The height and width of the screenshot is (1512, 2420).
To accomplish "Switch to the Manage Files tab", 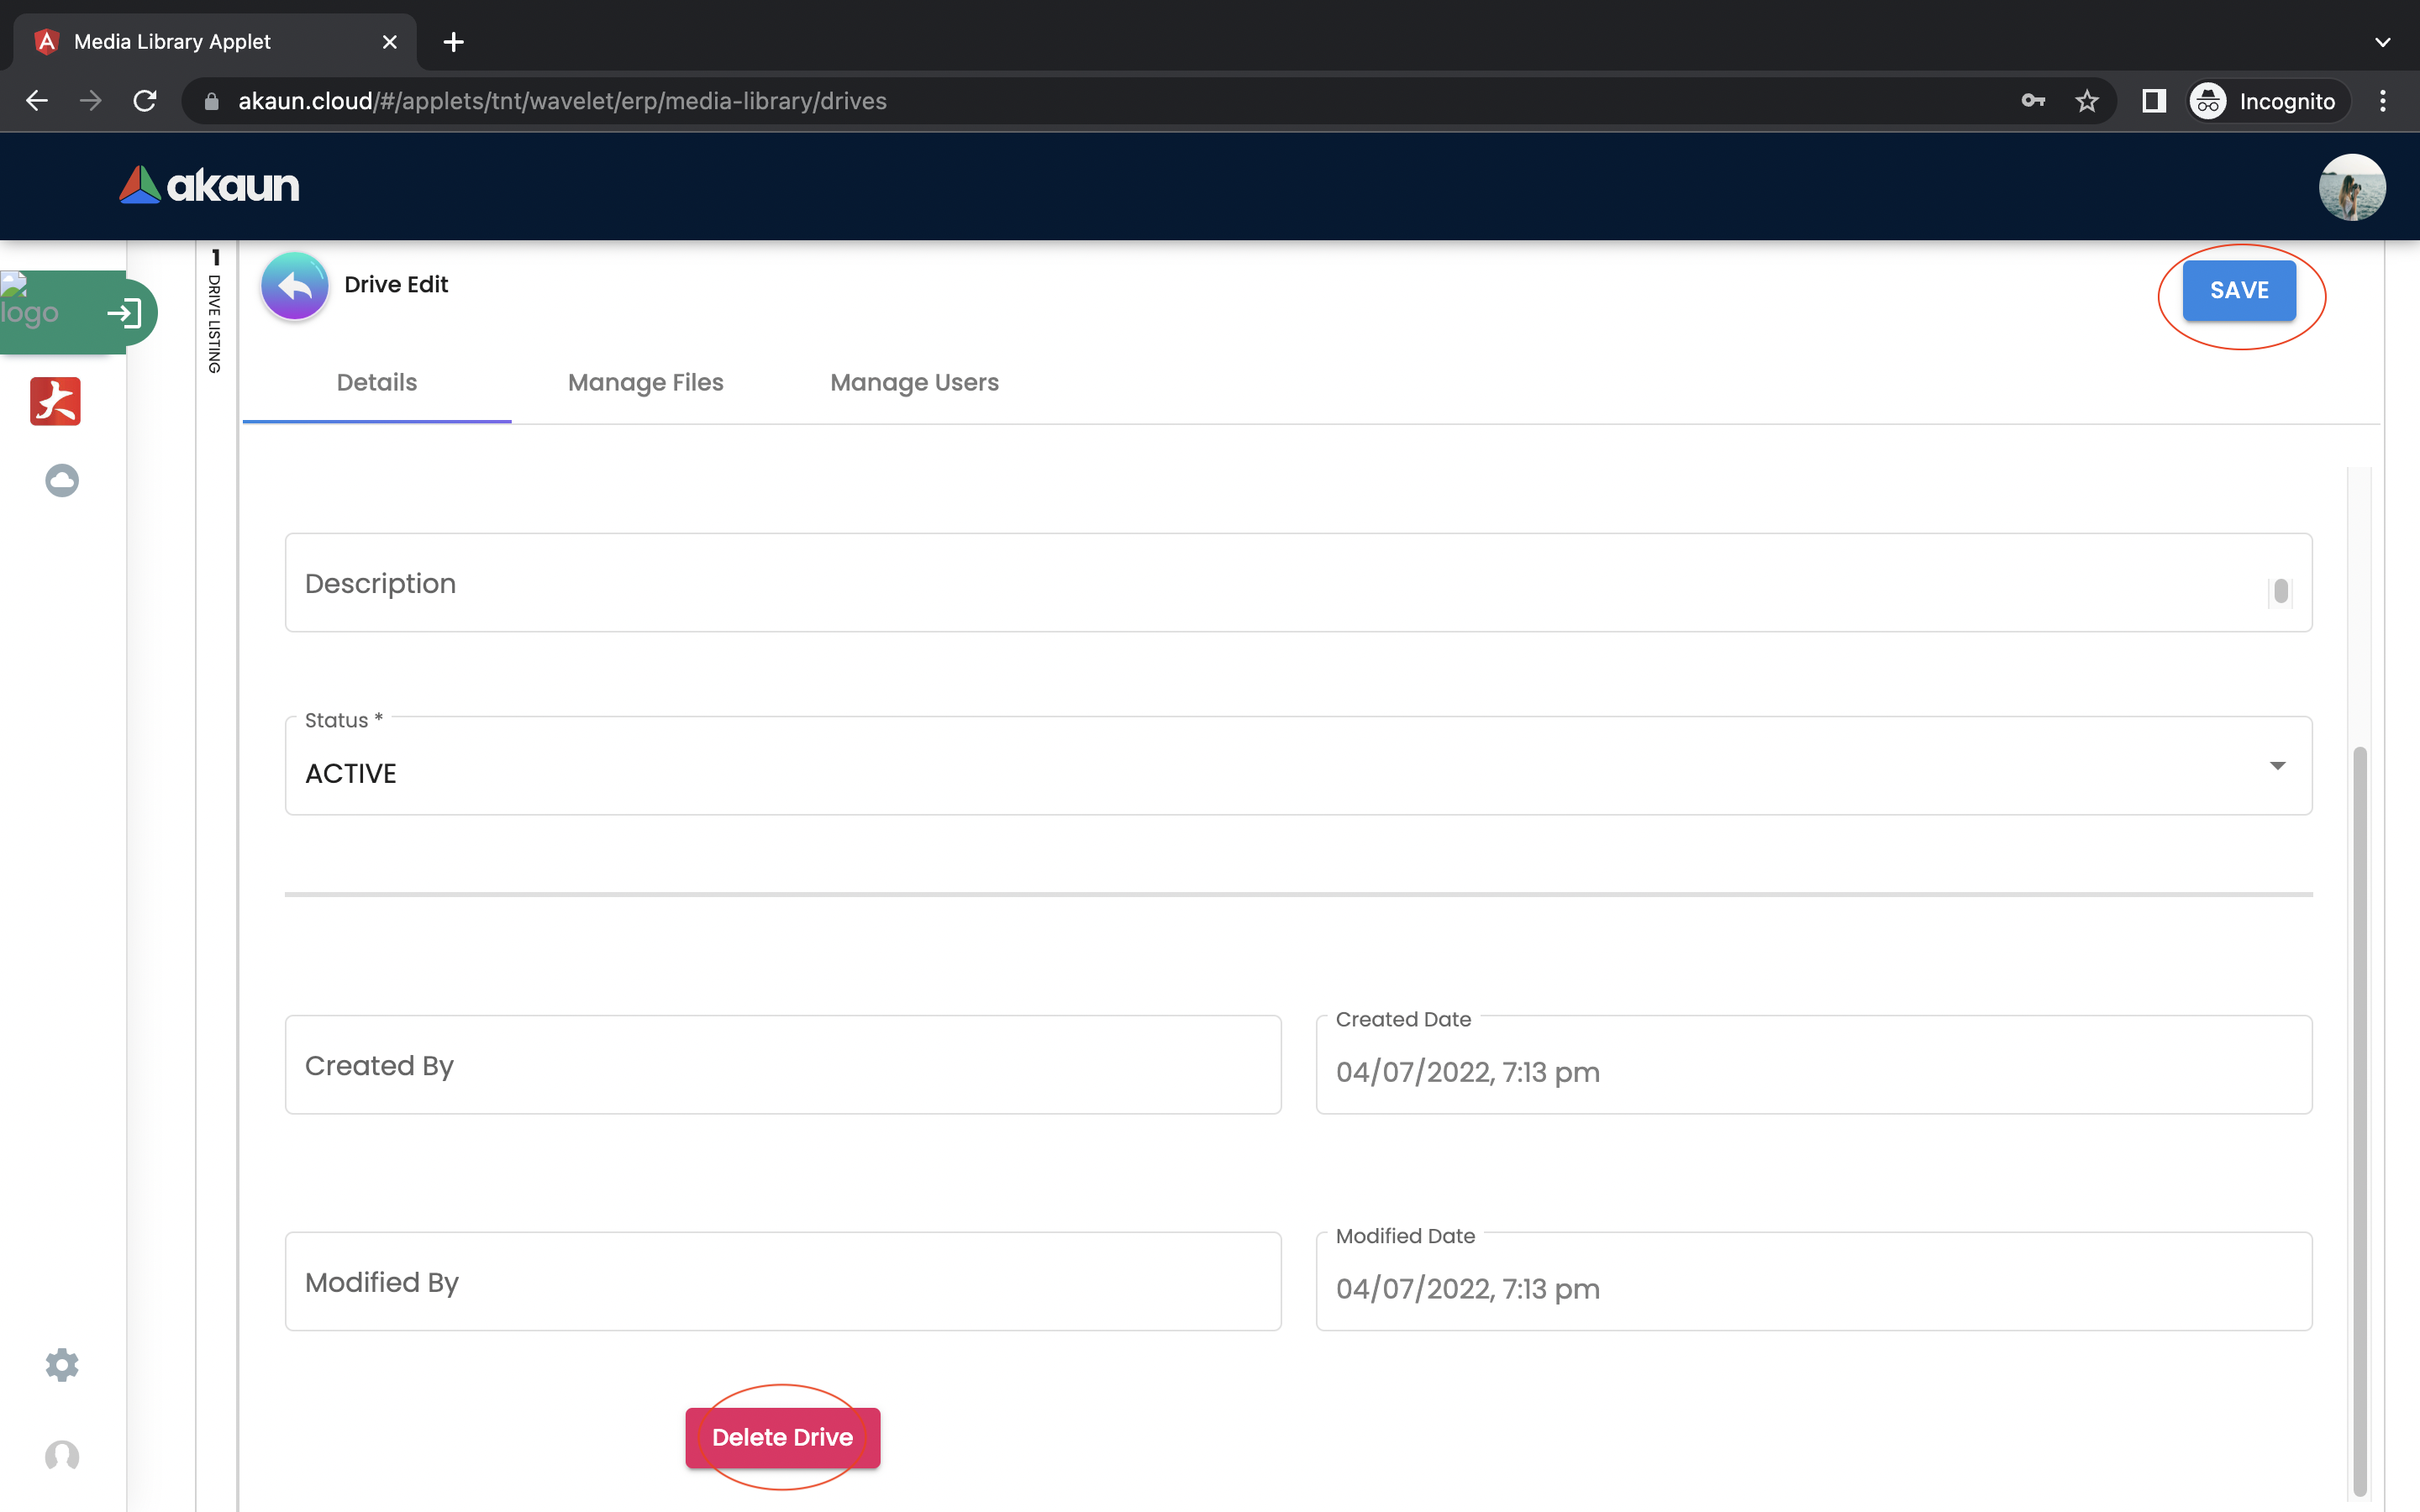I will 645,382.
